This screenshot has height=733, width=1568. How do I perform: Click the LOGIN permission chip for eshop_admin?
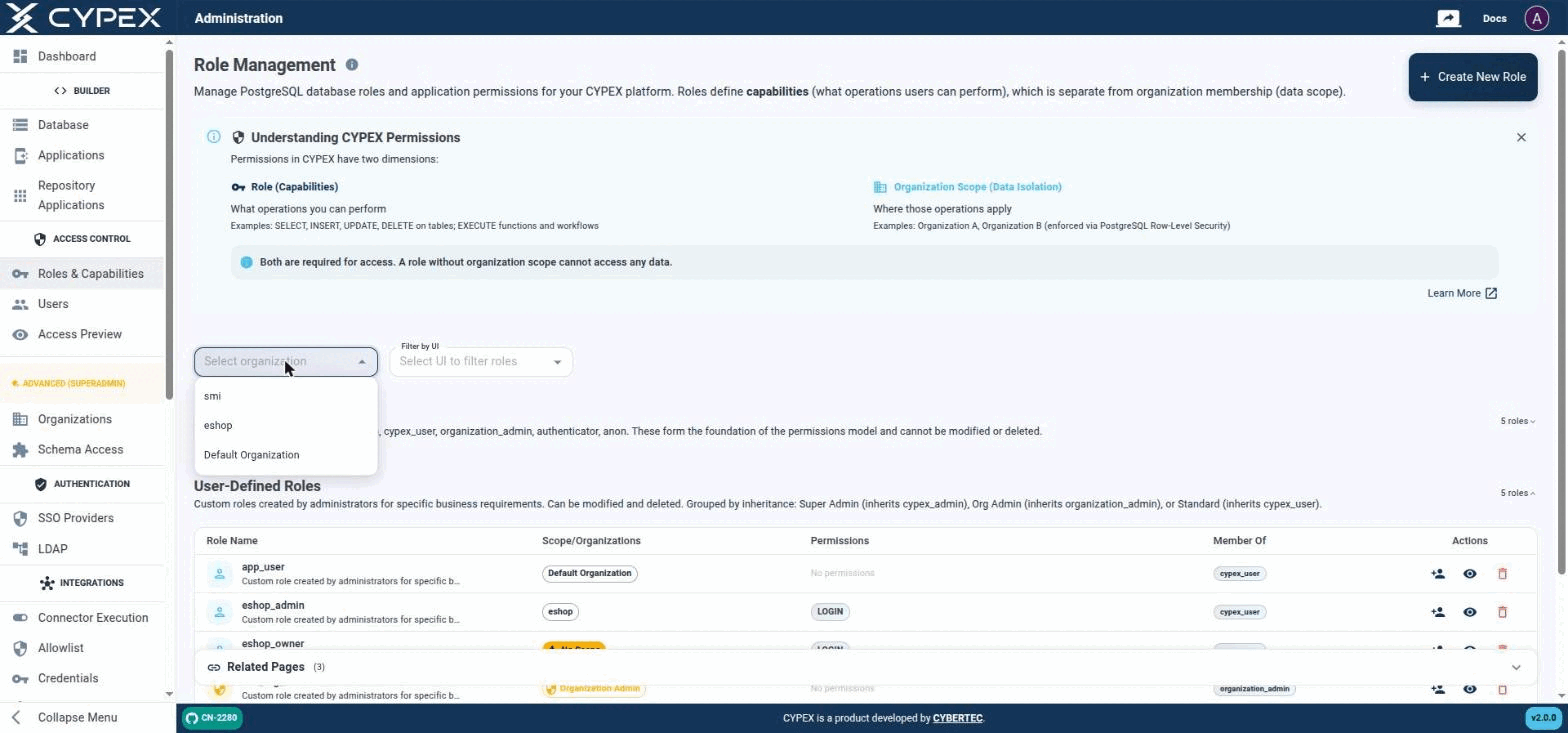pyautogui.click(x=830, y=612)
